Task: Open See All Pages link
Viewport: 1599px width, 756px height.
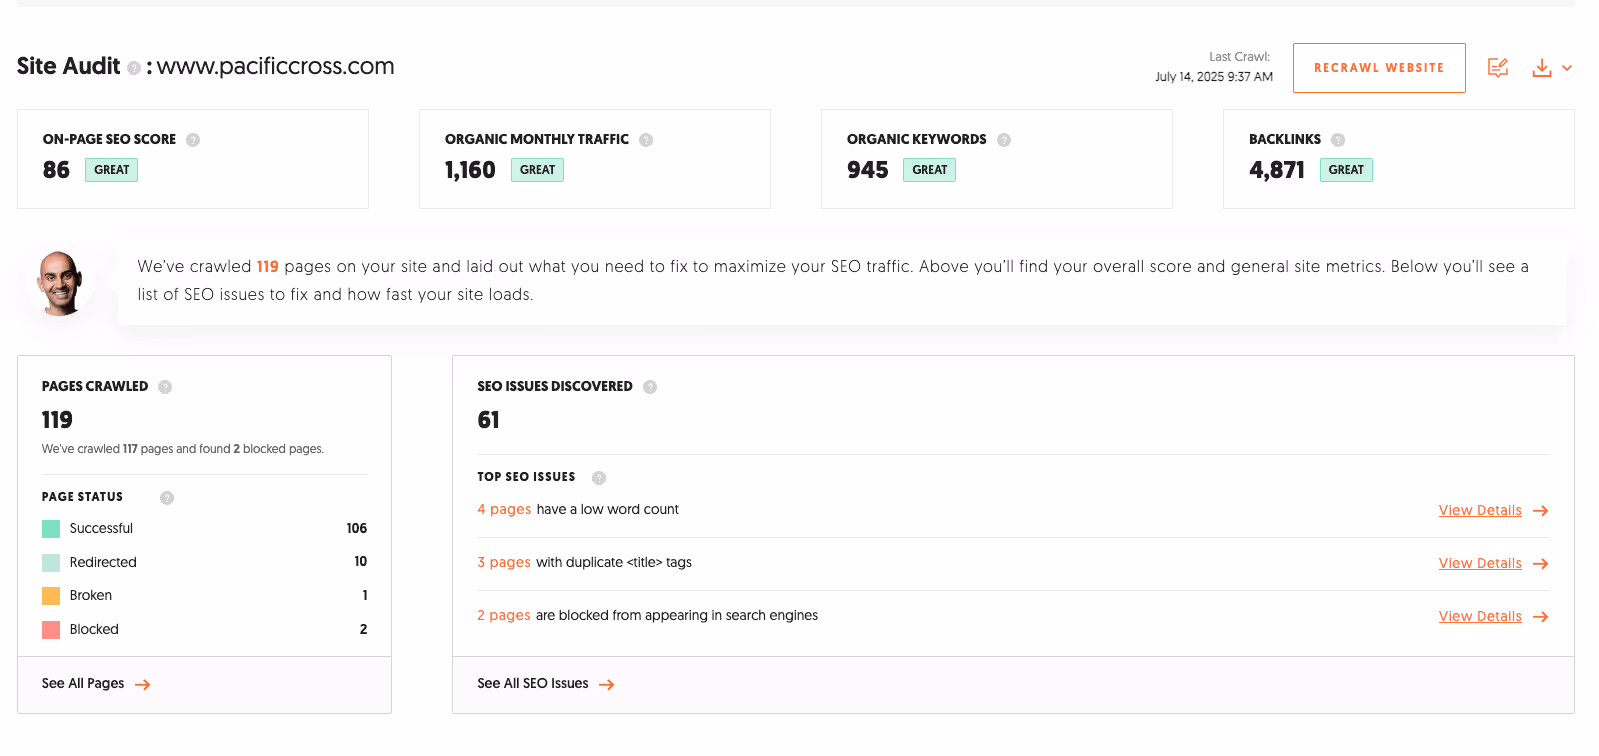Action: tap(83, 683)
